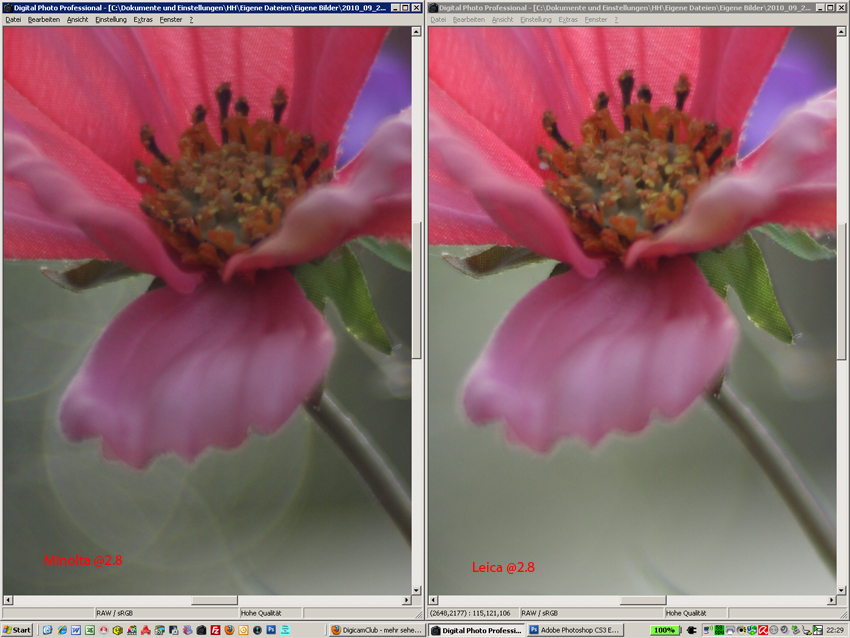Click up arrow of right window vertical scrollbar
Screen dimensions: 850x638
tap(841, 31)
